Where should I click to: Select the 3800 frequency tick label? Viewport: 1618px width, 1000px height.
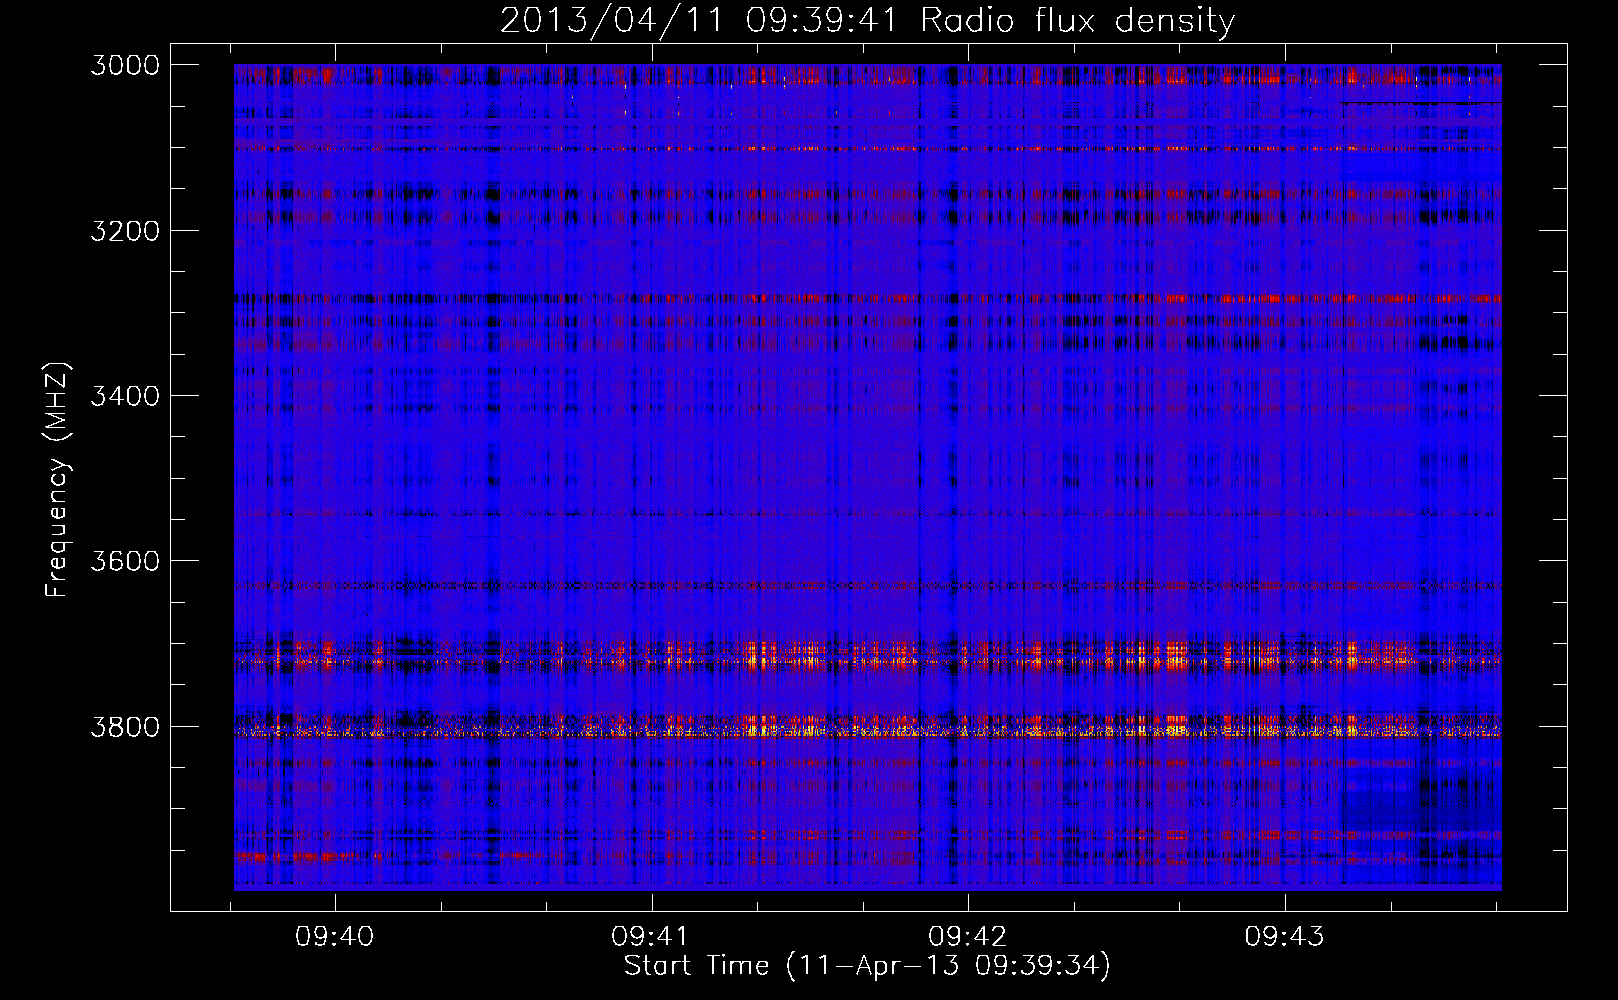[125, 727]
